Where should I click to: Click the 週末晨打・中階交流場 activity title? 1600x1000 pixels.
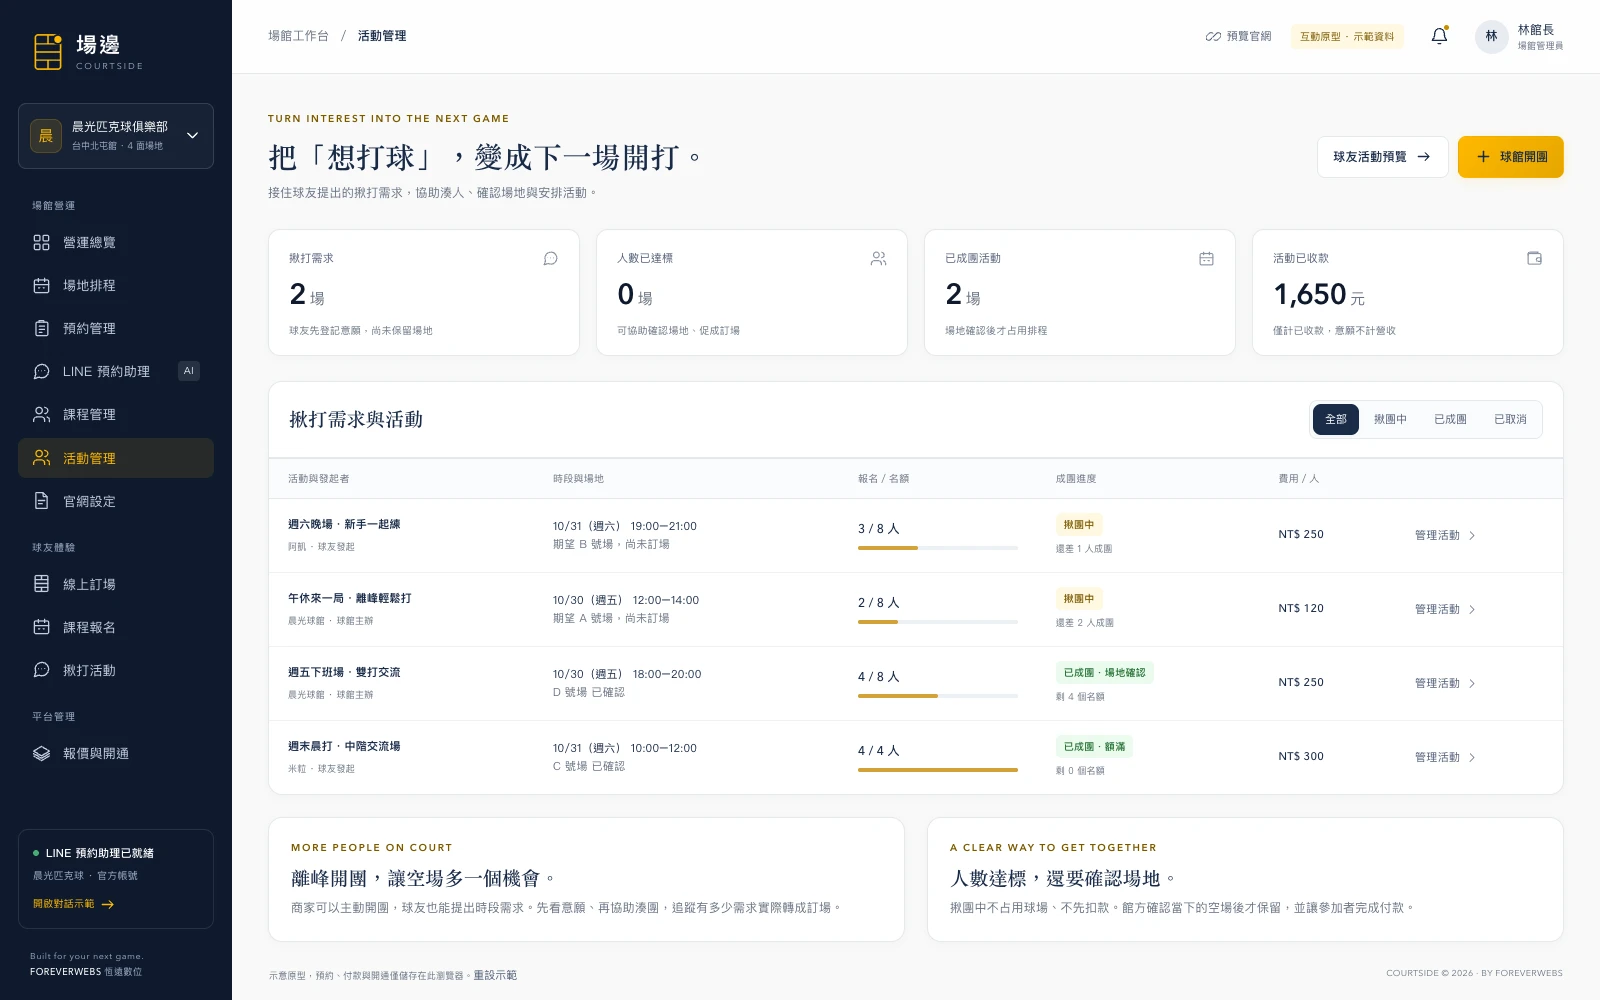pos(344,746)
